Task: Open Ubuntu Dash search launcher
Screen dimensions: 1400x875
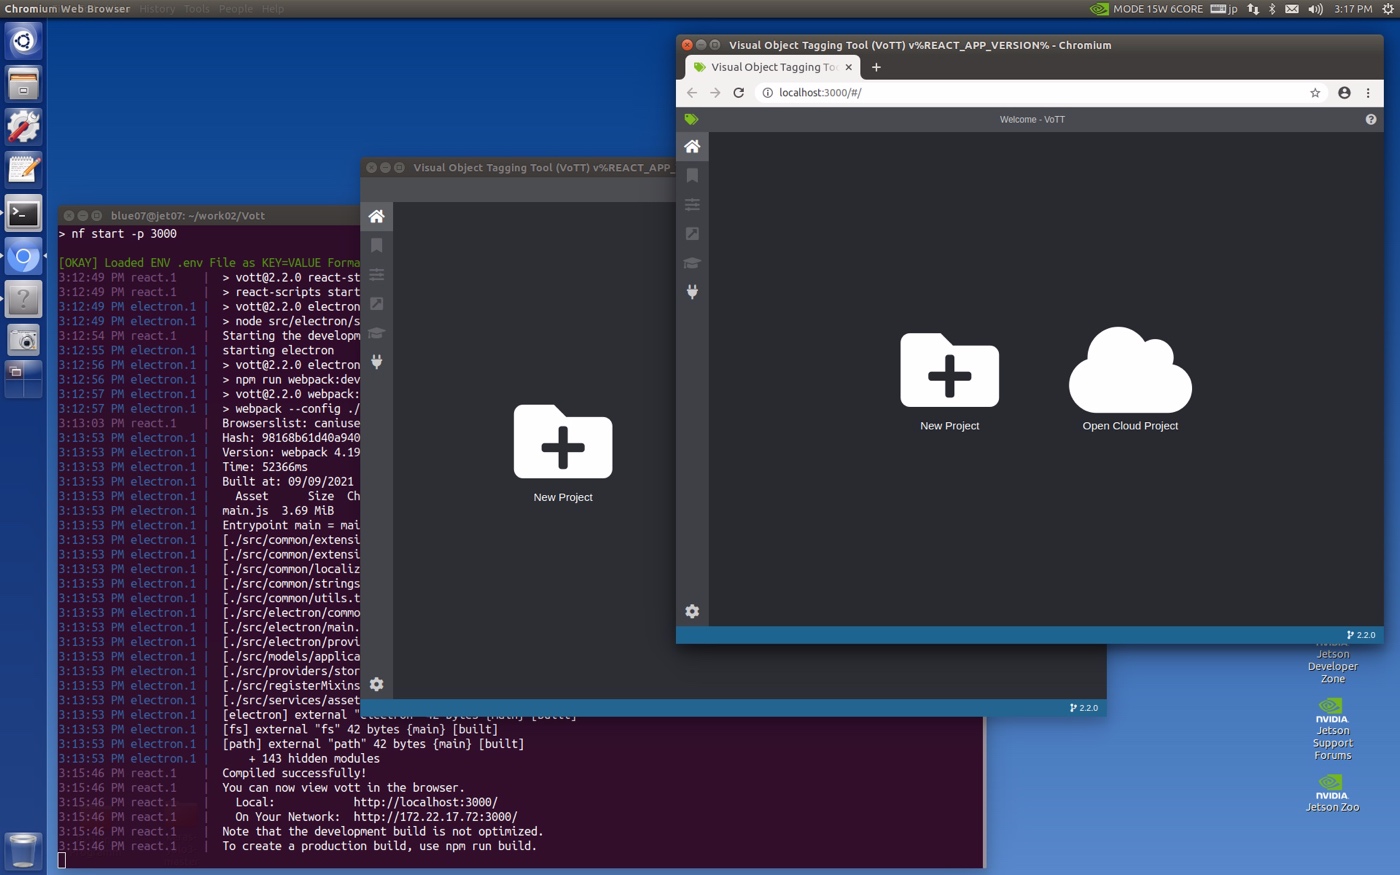Action: tap(23, 40)
